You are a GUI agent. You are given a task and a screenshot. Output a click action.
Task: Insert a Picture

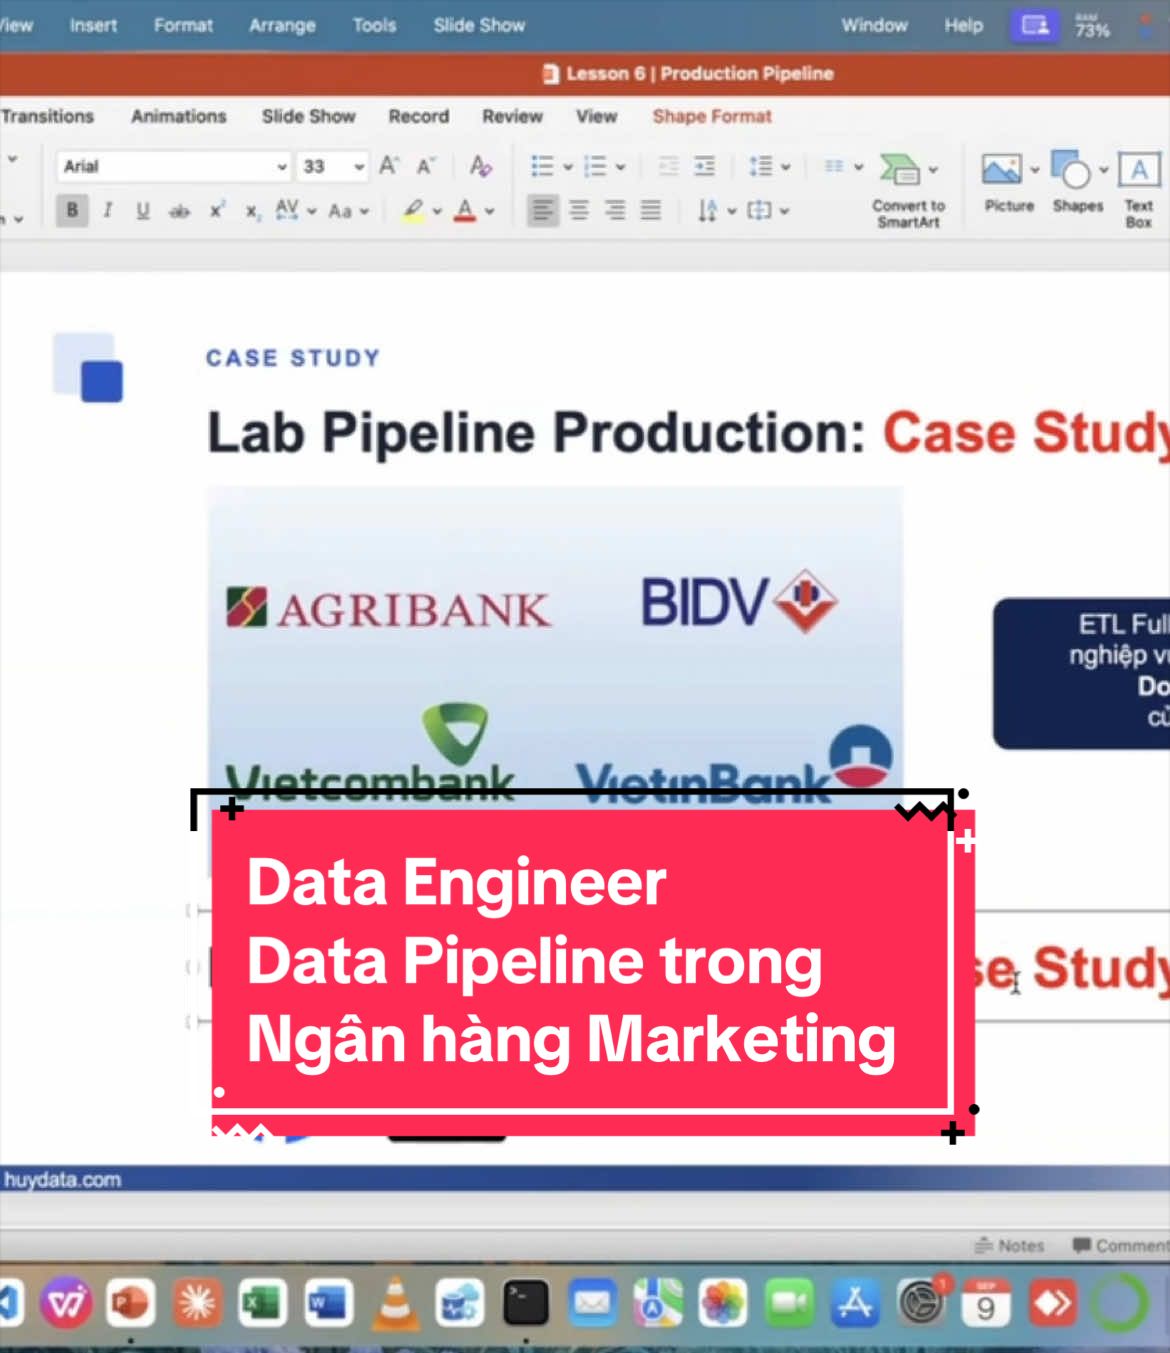1009,184
